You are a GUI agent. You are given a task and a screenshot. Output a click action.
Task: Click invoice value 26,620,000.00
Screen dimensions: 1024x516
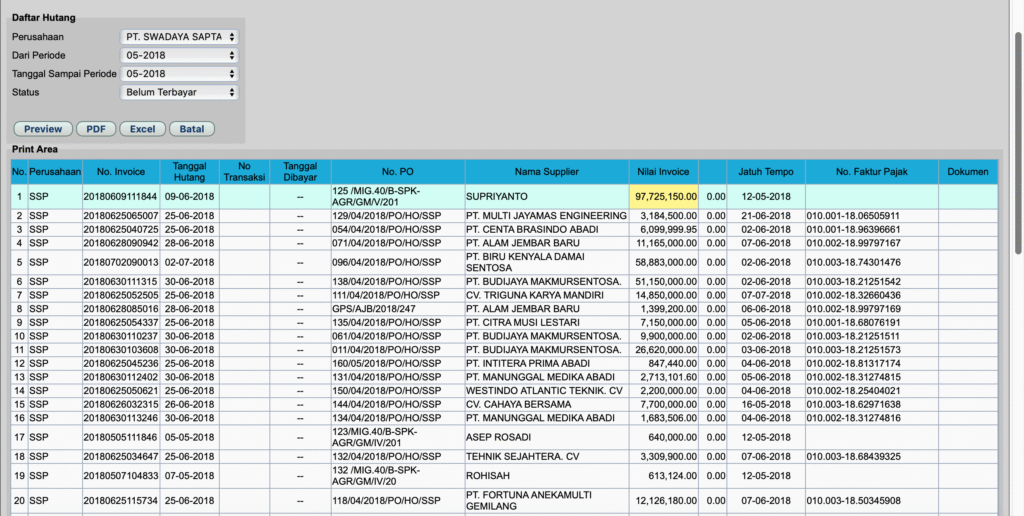point(666,350)
